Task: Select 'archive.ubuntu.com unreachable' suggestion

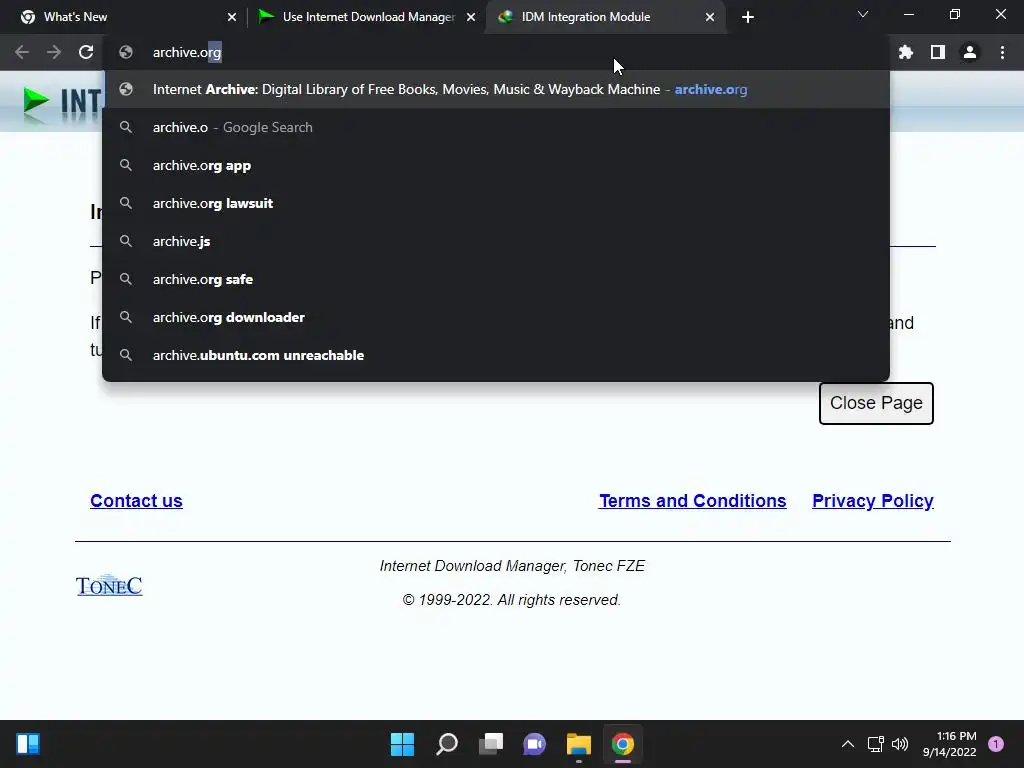Action: click(496, 355)
